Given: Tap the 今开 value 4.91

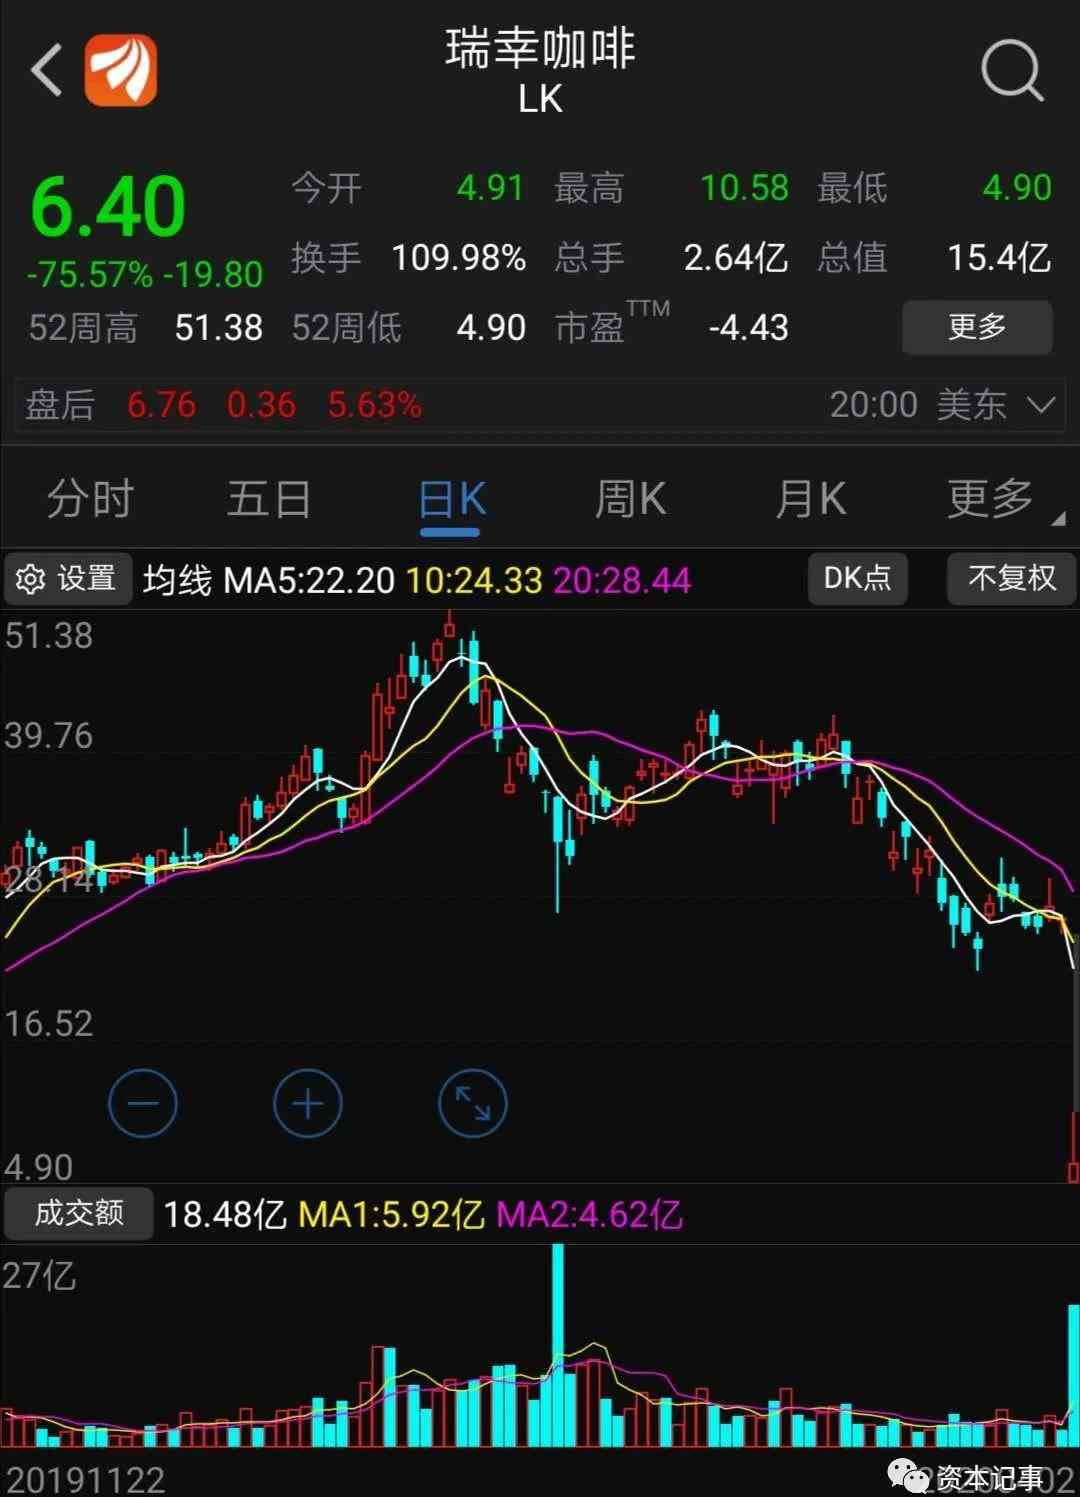Looking at the screenshot, I should 490,188.
